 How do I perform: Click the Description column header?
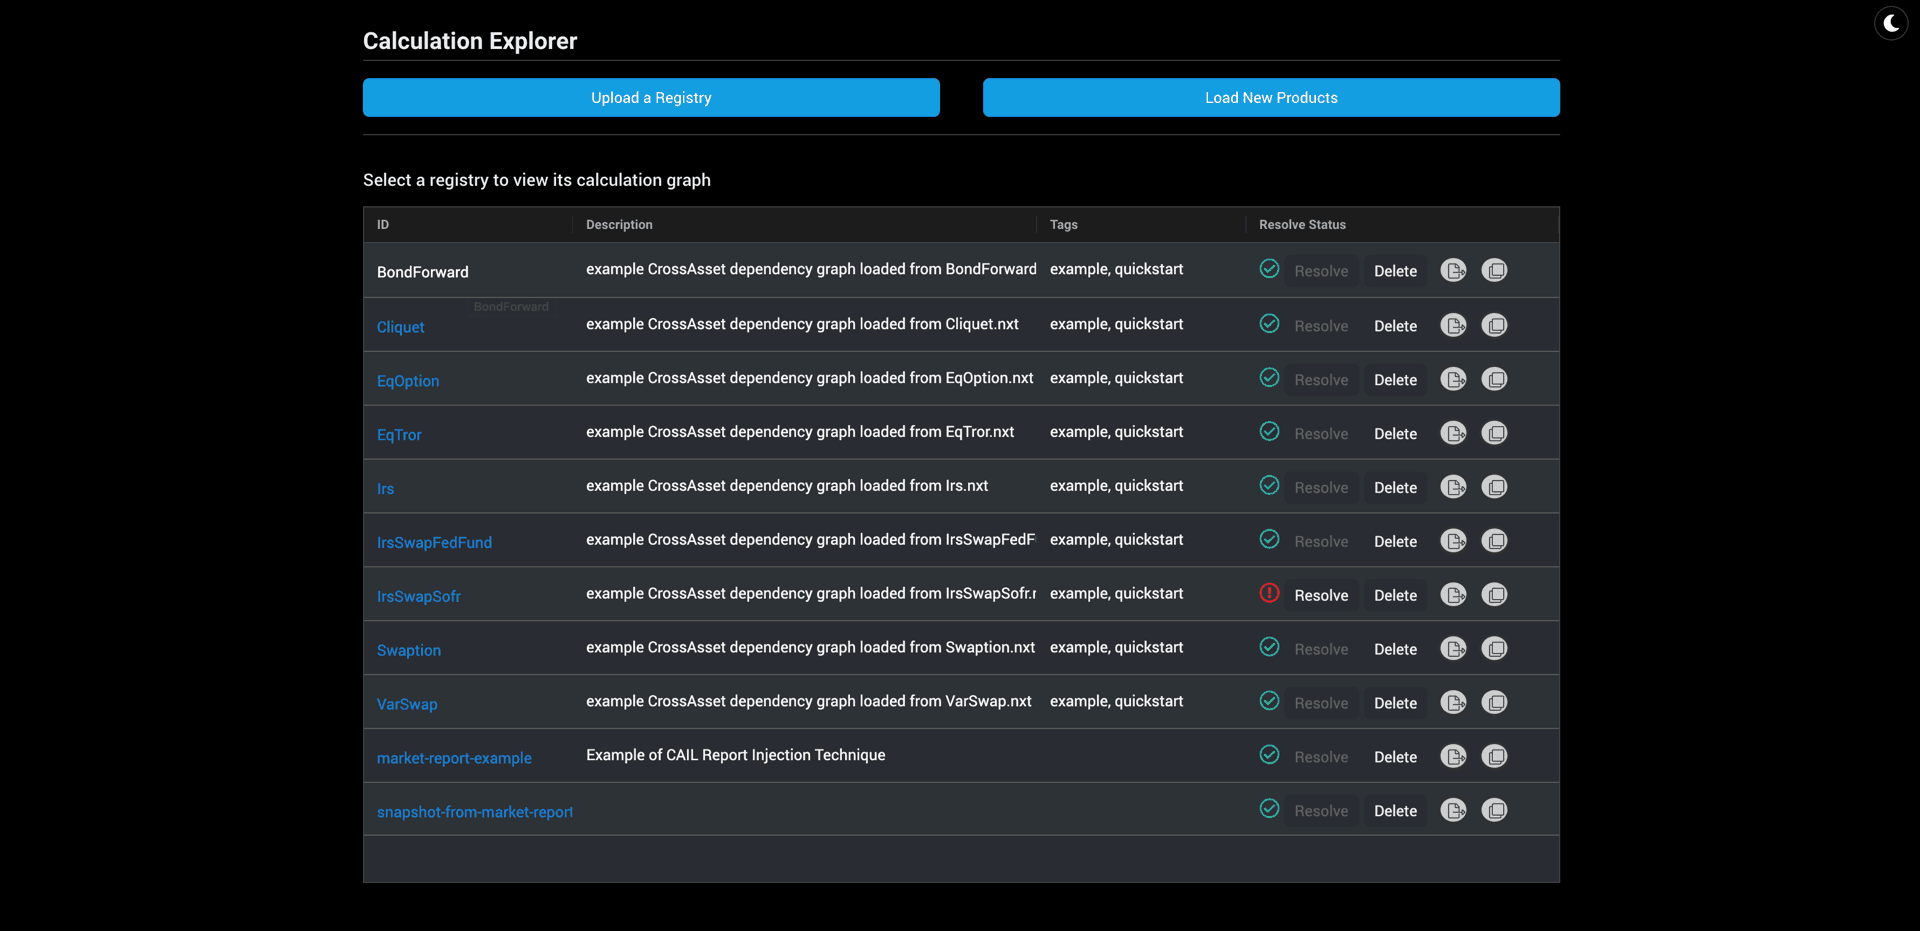618,224
